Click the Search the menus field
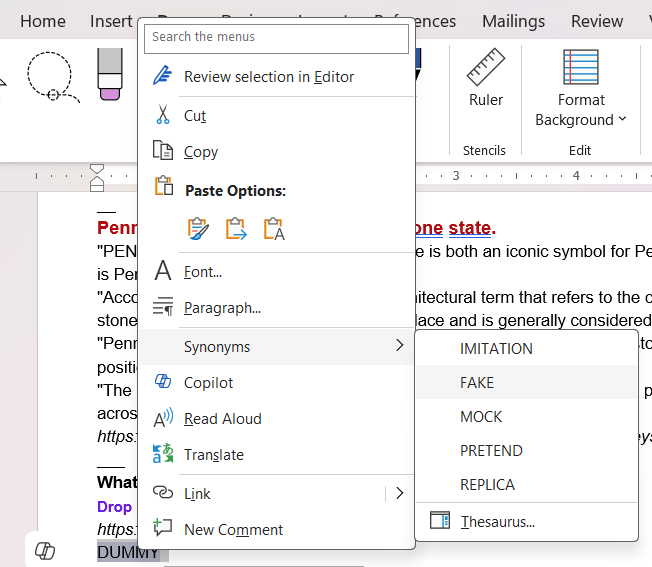 (x=276, y=38)
